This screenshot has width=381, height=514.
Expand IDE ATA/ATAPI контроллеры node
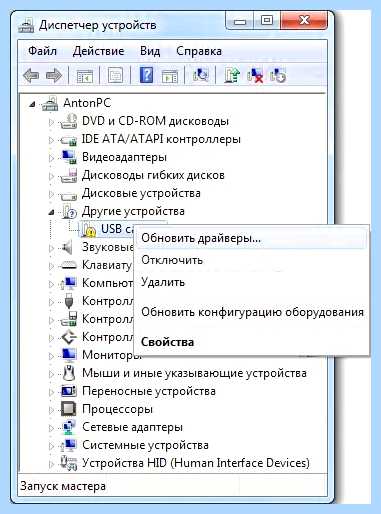[51, 141]
